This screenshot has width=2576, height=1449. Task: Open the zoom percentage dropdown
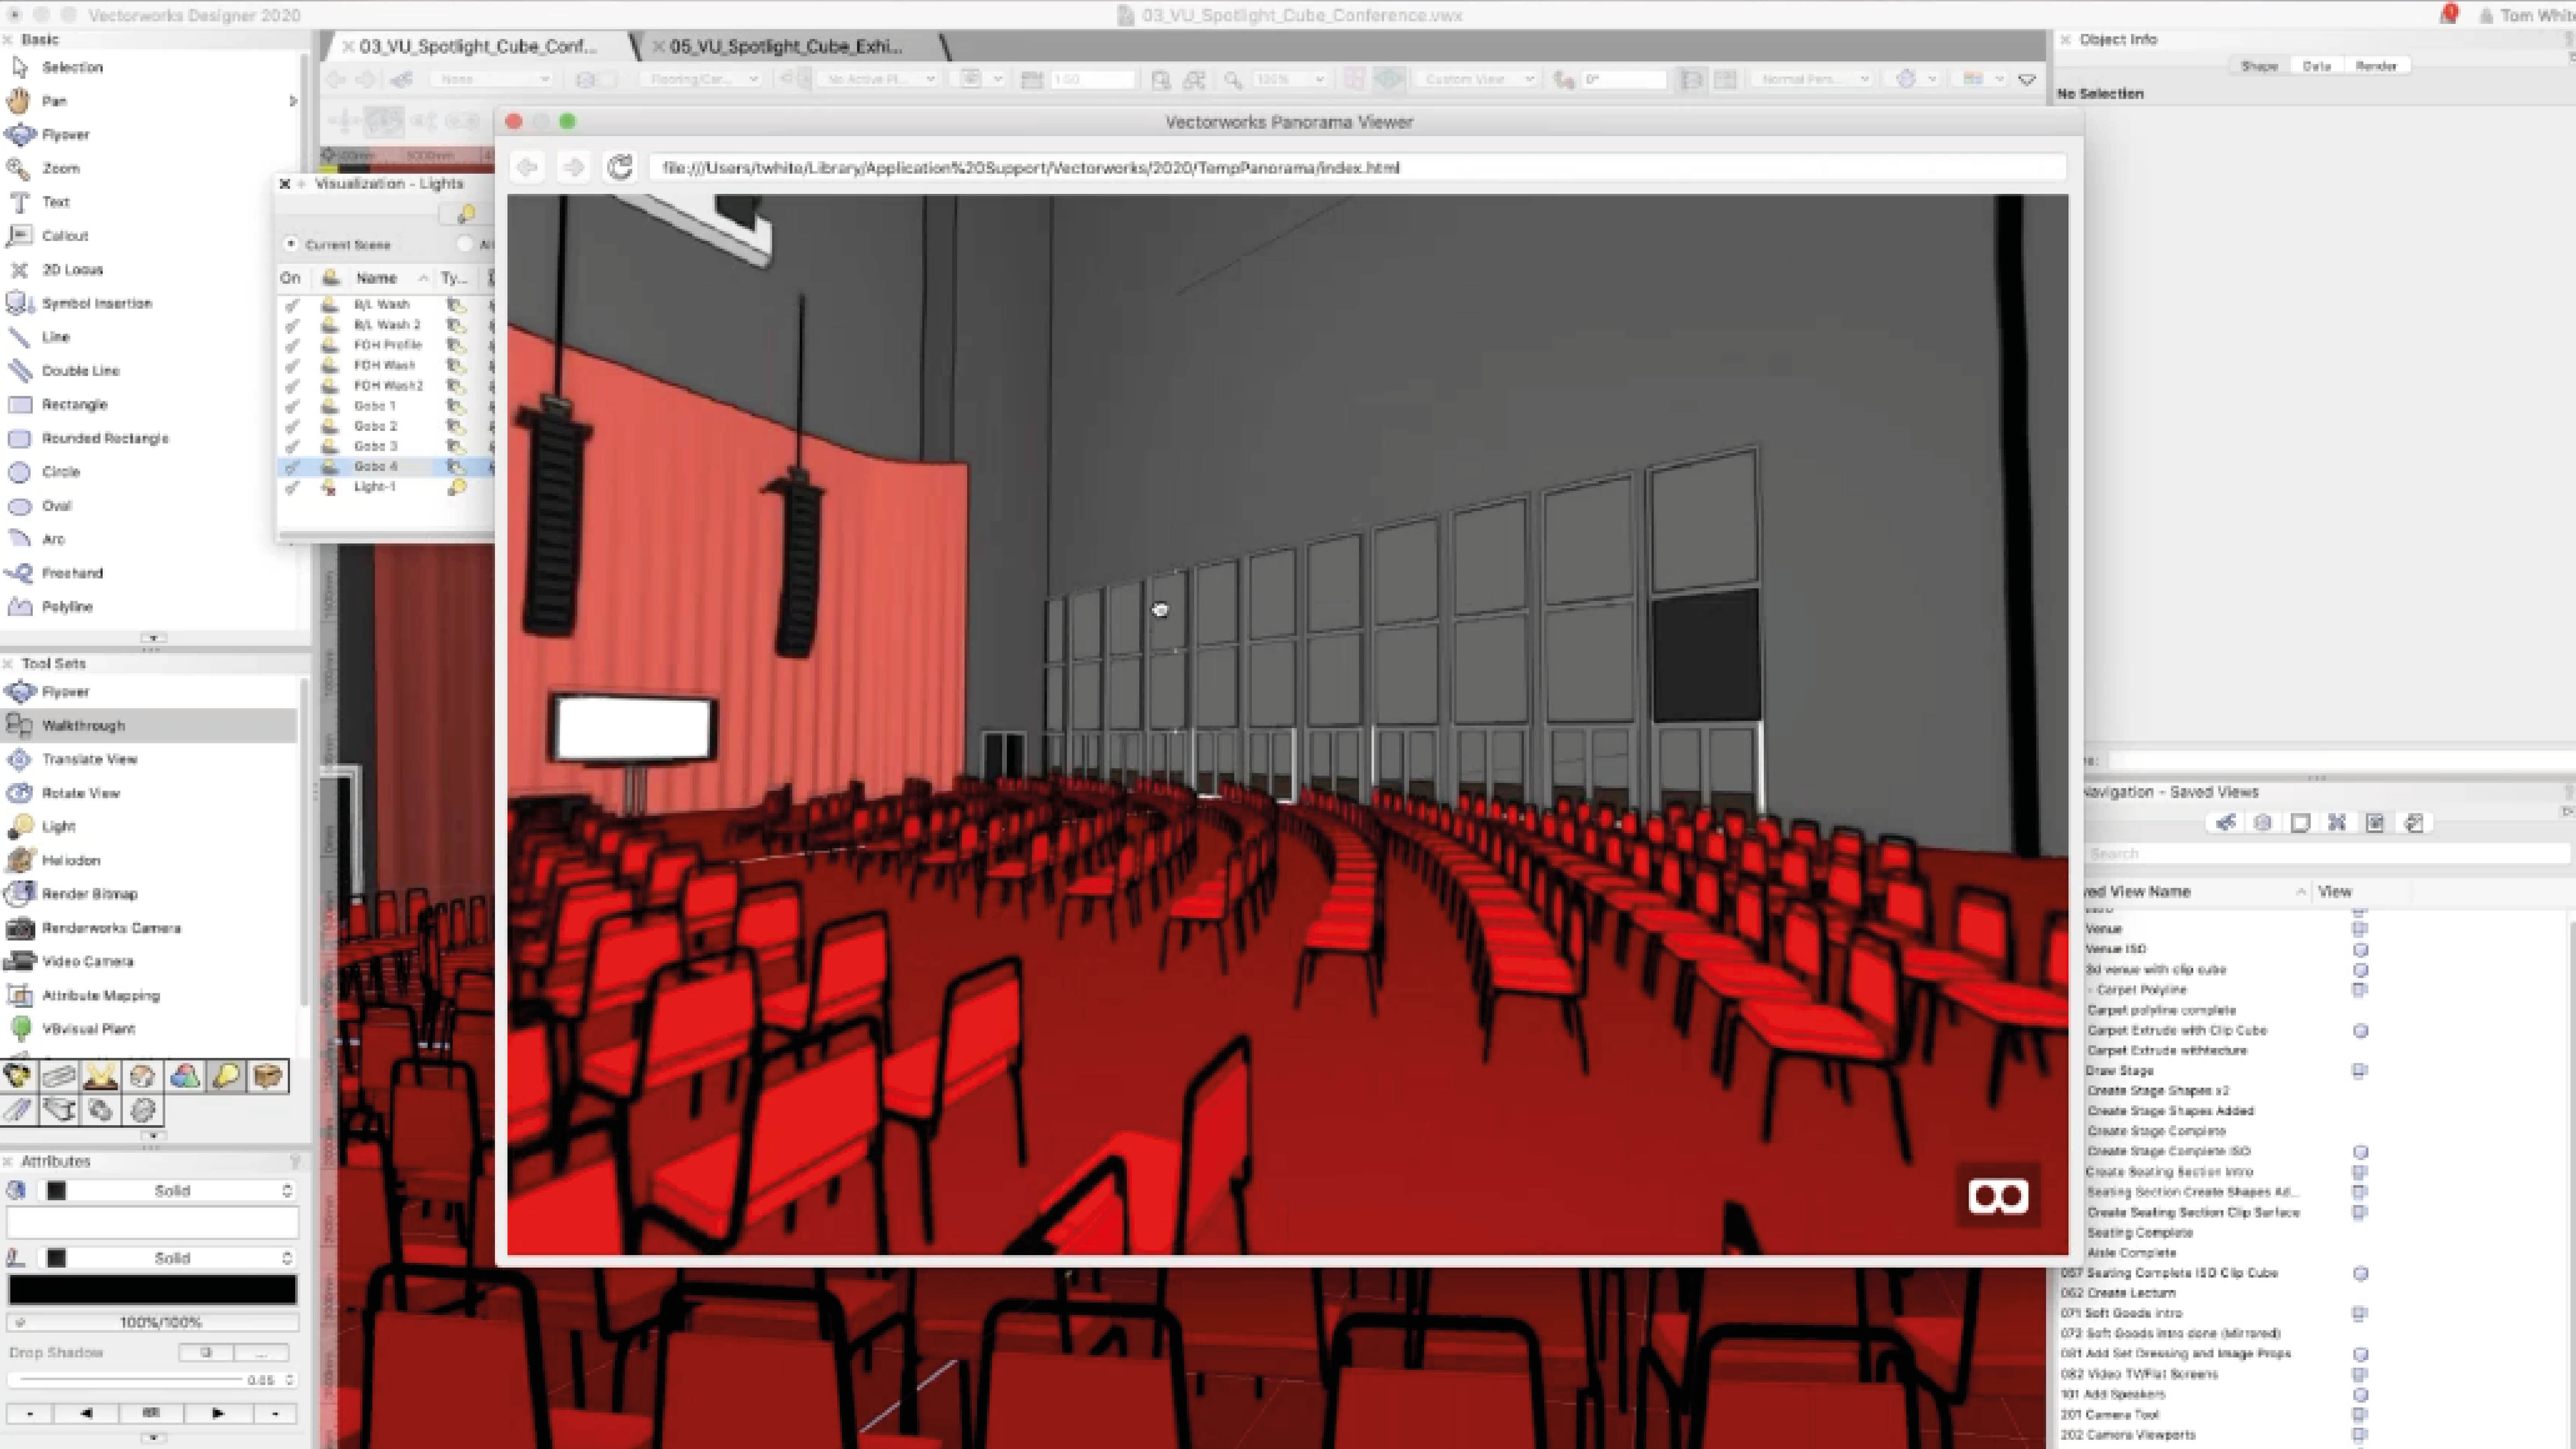click(1290, 79)
